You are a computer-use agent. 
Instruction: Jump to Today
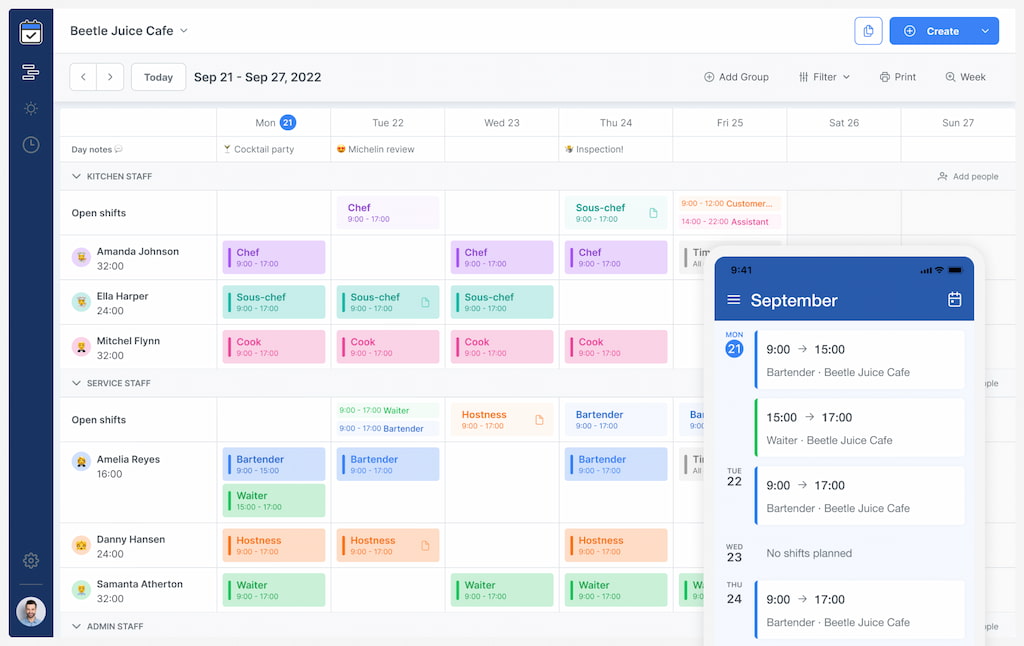point(158,77)
